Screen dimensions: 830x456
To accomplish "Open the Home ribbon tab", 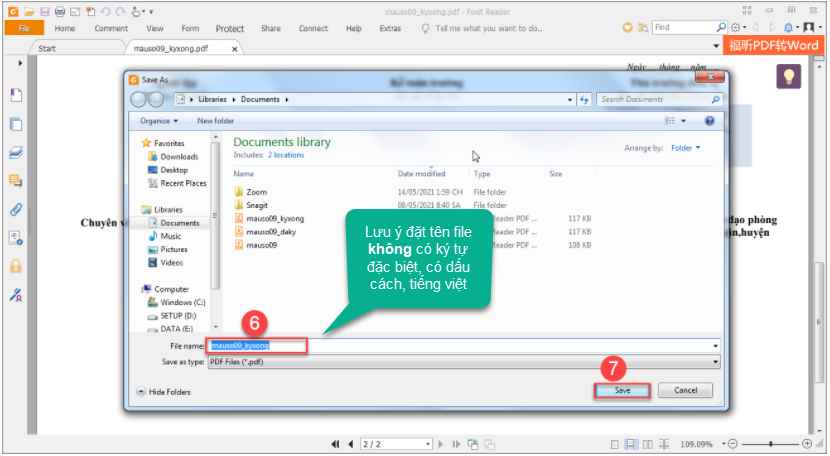I will pyautogui.click(x=65, y=28).
